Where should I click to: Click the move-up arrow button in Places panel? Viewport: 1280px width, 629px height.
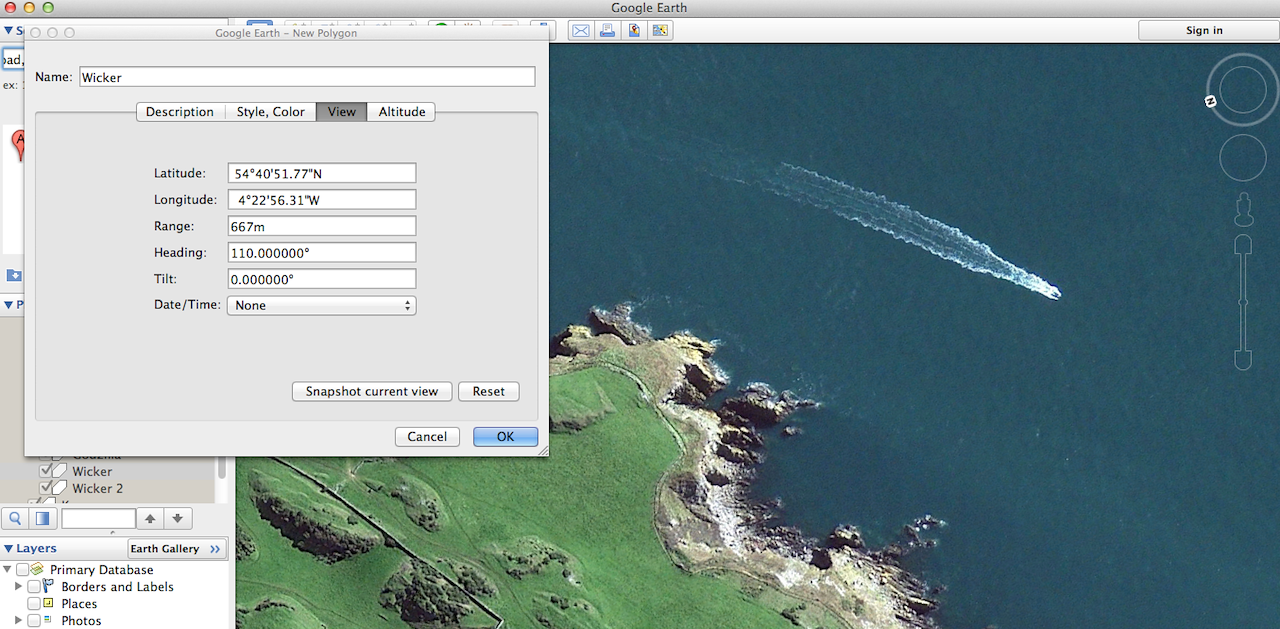pos(150,518)
